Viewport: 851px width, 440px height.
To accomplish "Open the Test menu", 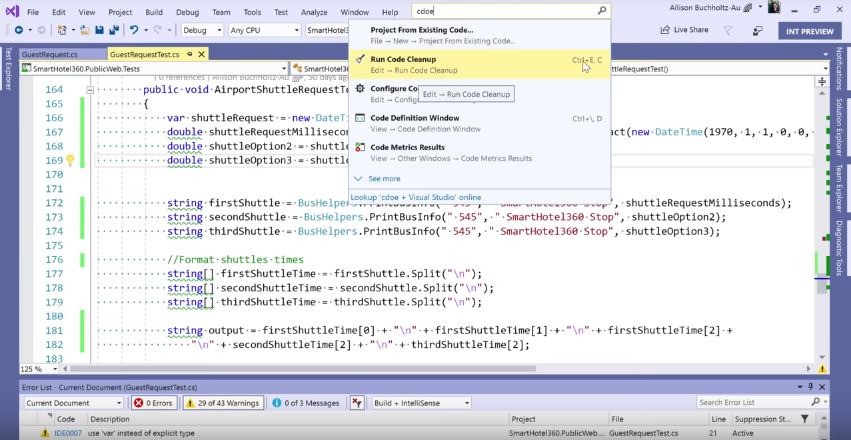I will pos(281,12).
